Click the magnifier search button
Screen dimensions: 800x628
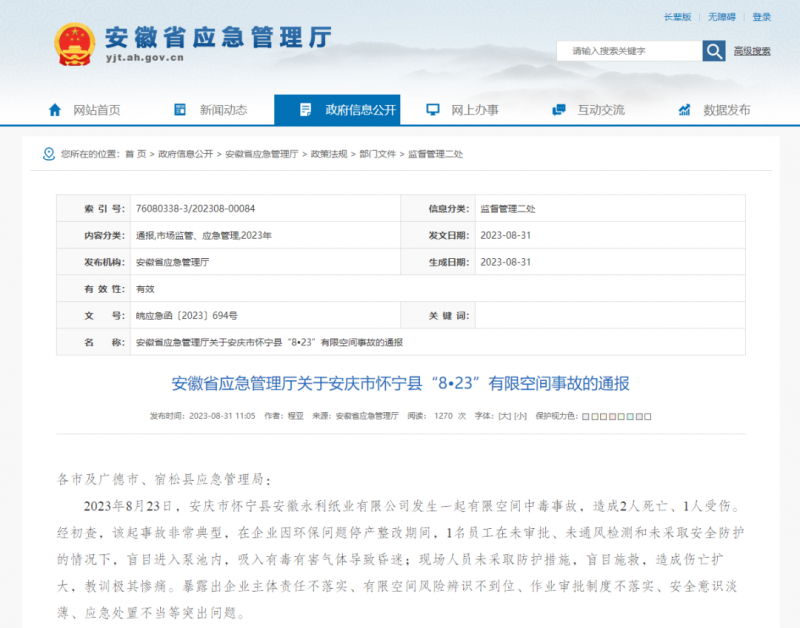[x=714, y=51]
